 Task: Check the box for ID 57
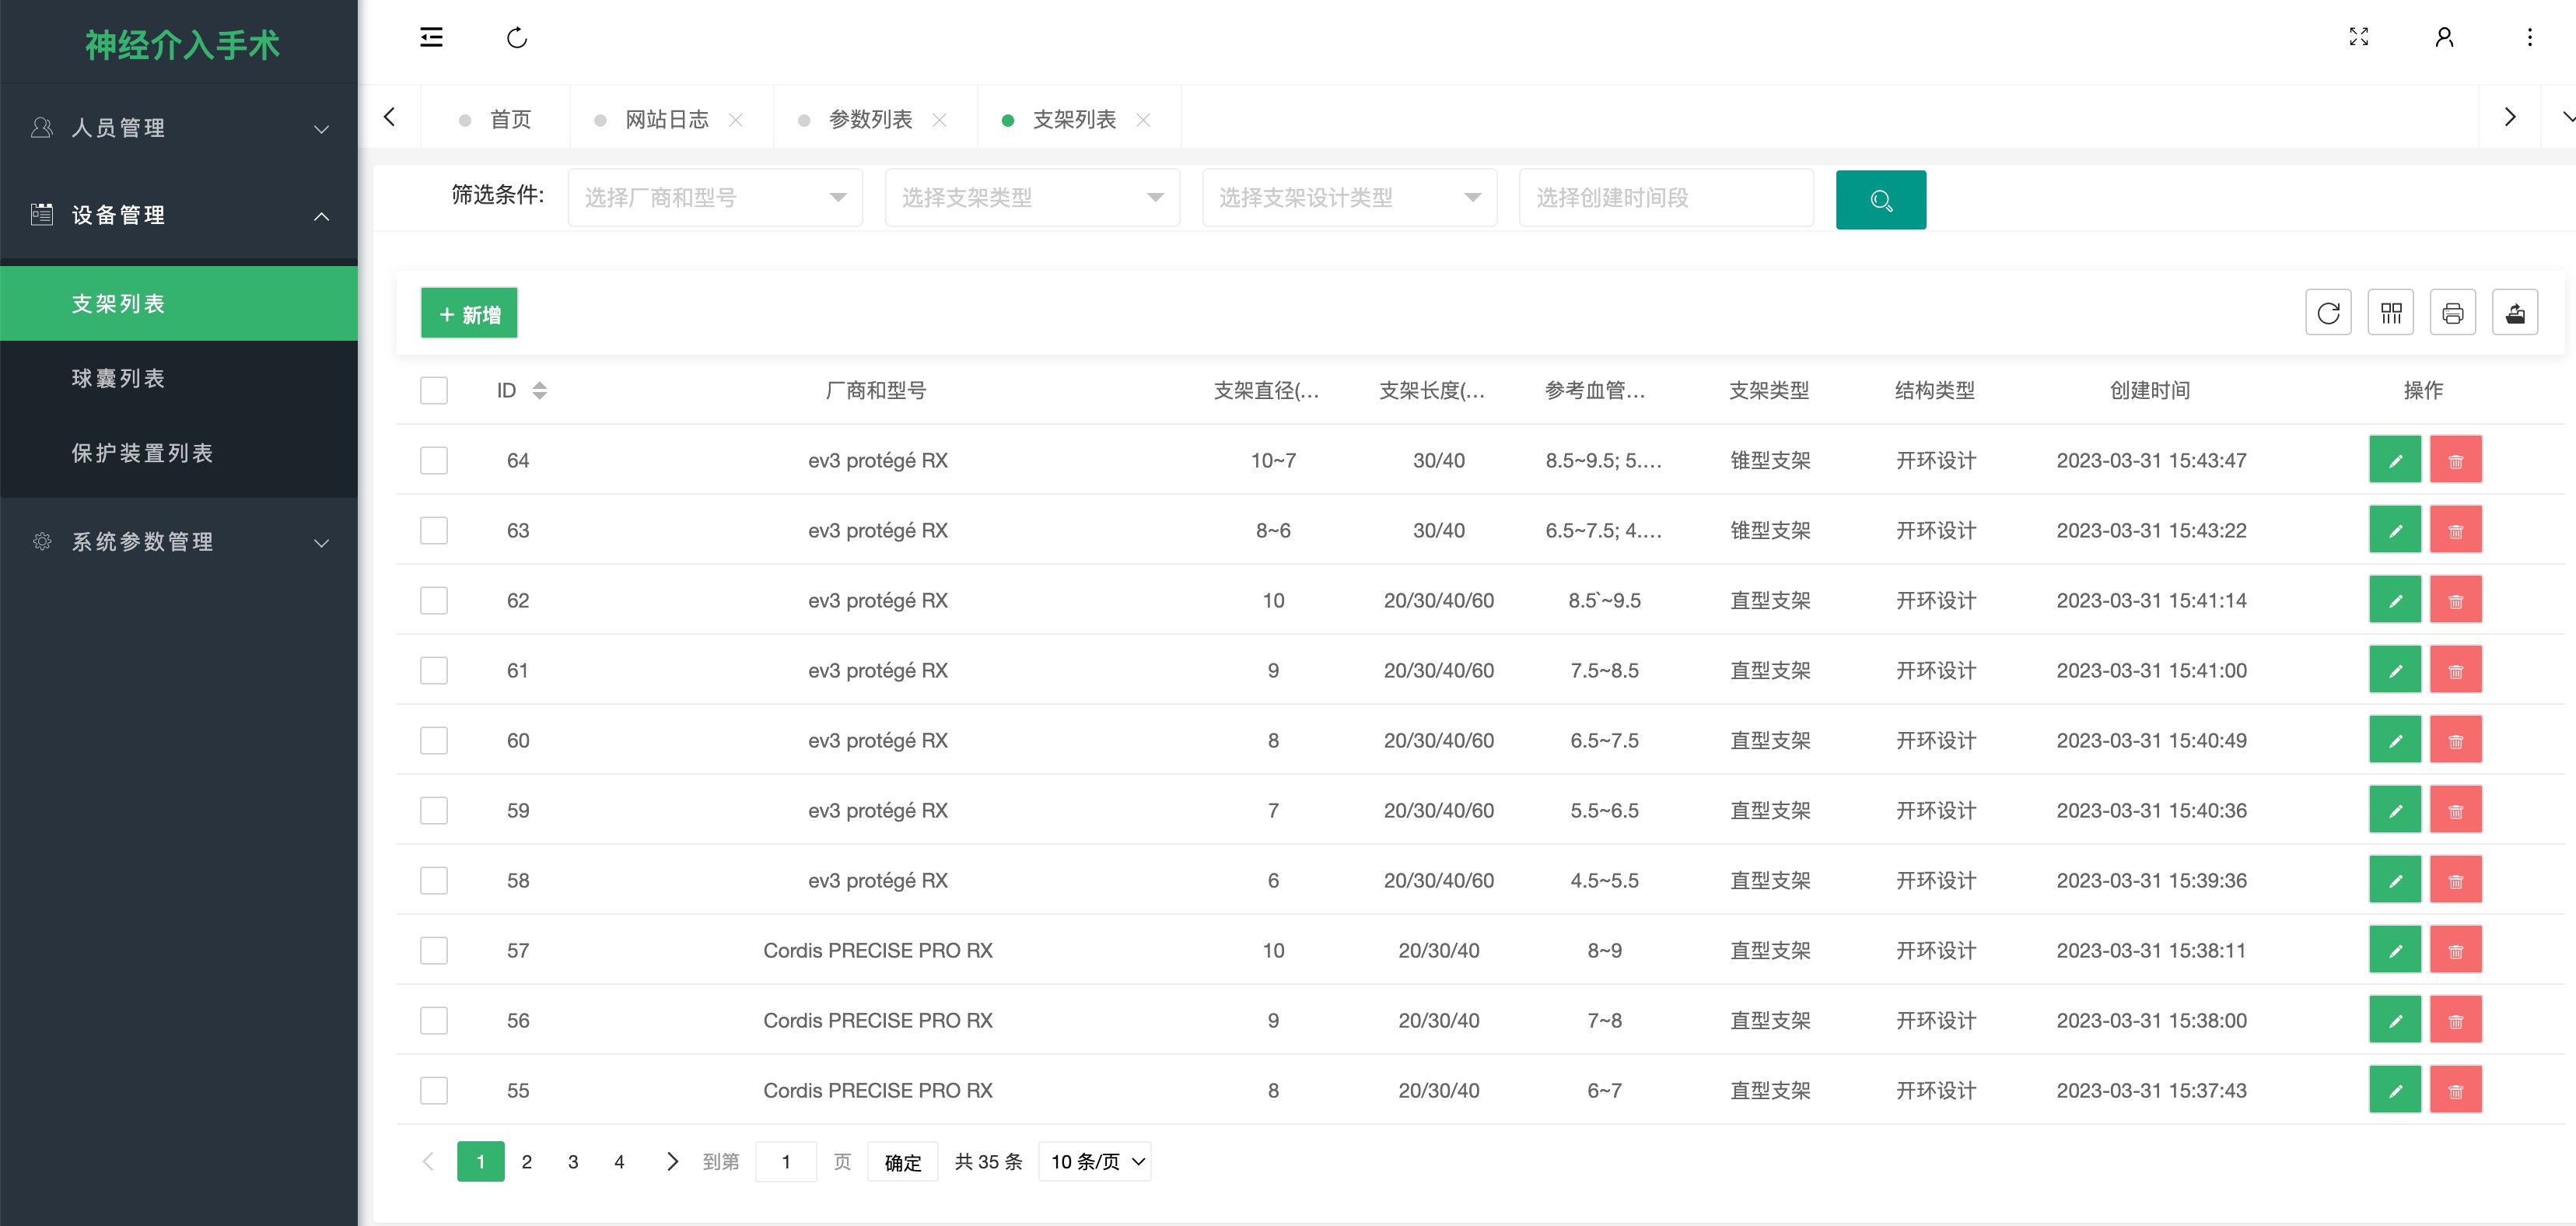[434, 950]
